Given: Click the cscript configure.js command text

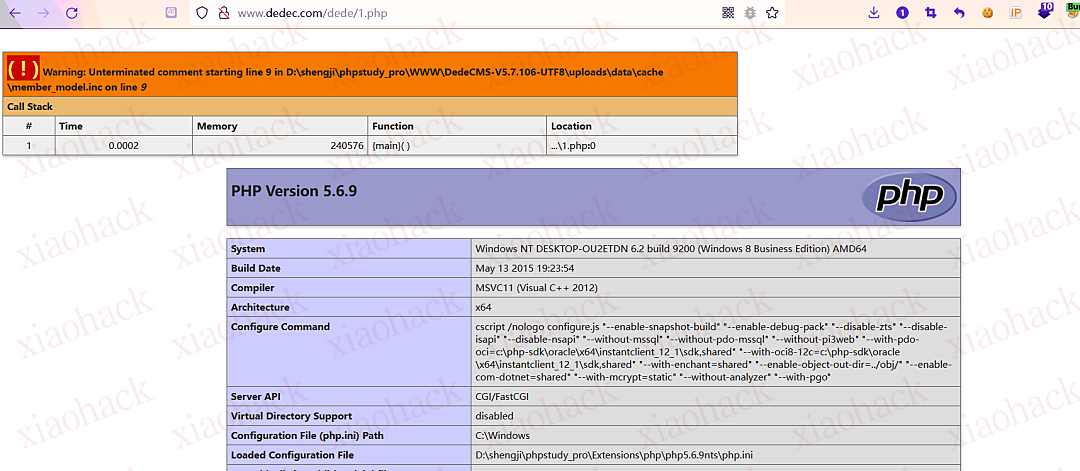Looking at the screenshot, I should tap(713, 352).
